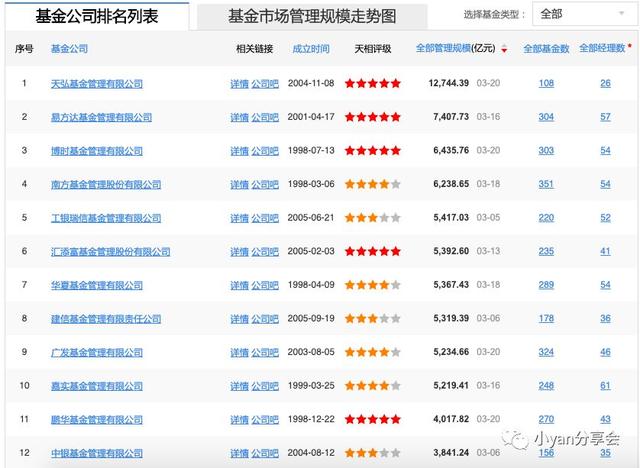The width and height of the screenshot is (640, 468).
Task: Open 中银基金管理有限公司 link
Action: (x=97, y=453)
